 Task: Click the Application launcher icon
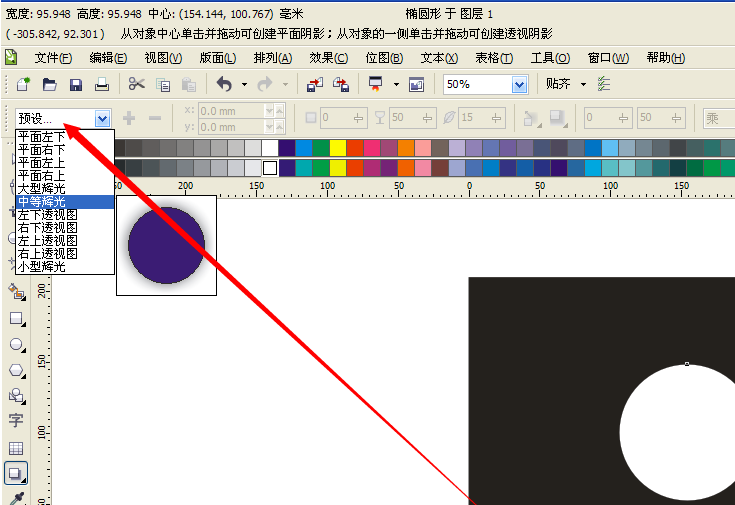coord(375,84)
